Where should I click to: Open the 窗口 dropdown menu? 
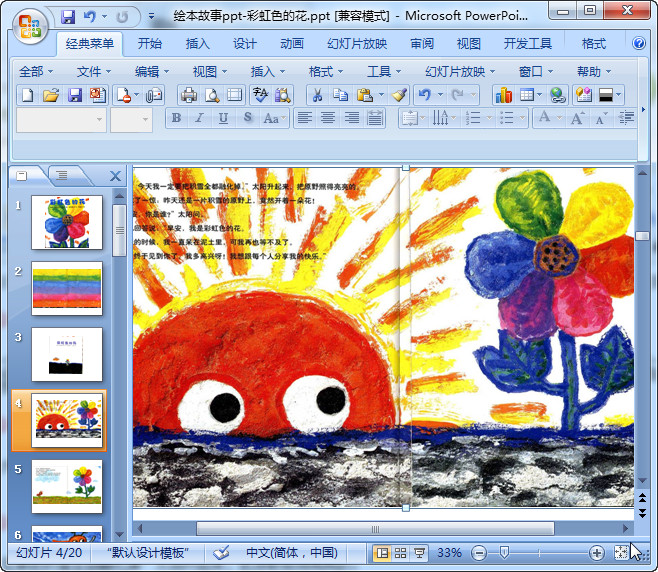pos(536,72)
